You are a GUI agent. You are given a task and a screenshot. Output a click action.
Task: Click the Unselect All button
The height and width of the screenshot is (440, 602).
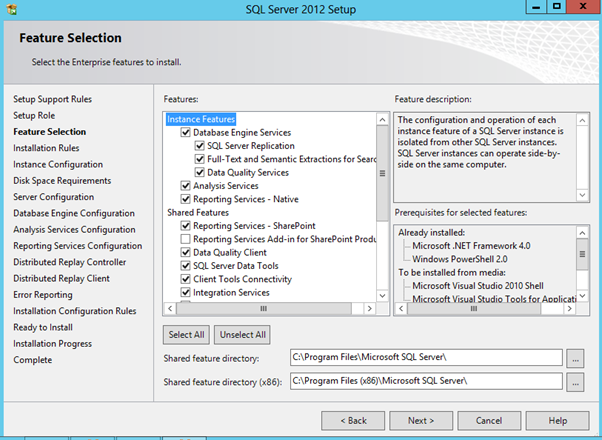tap(242, 335)
